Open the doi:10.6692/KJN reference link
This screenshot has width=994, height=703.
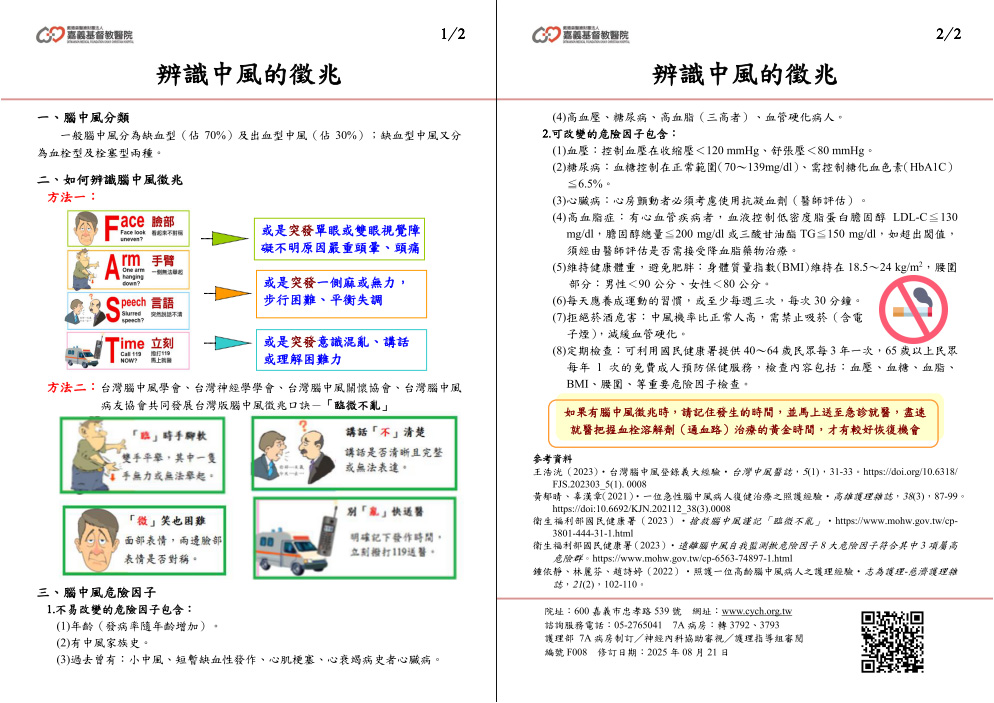(x=641, y=508)
